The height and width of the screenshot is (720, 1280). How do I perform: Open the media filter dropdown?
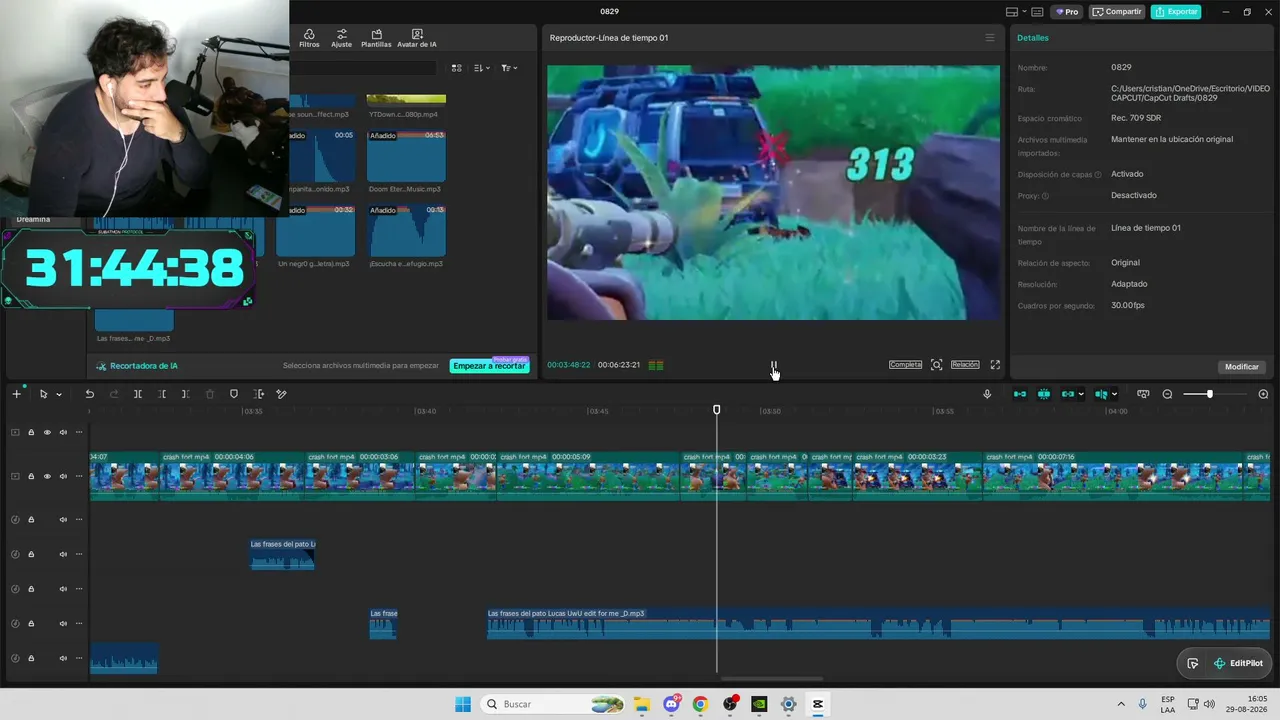click(x=508, y=68)
